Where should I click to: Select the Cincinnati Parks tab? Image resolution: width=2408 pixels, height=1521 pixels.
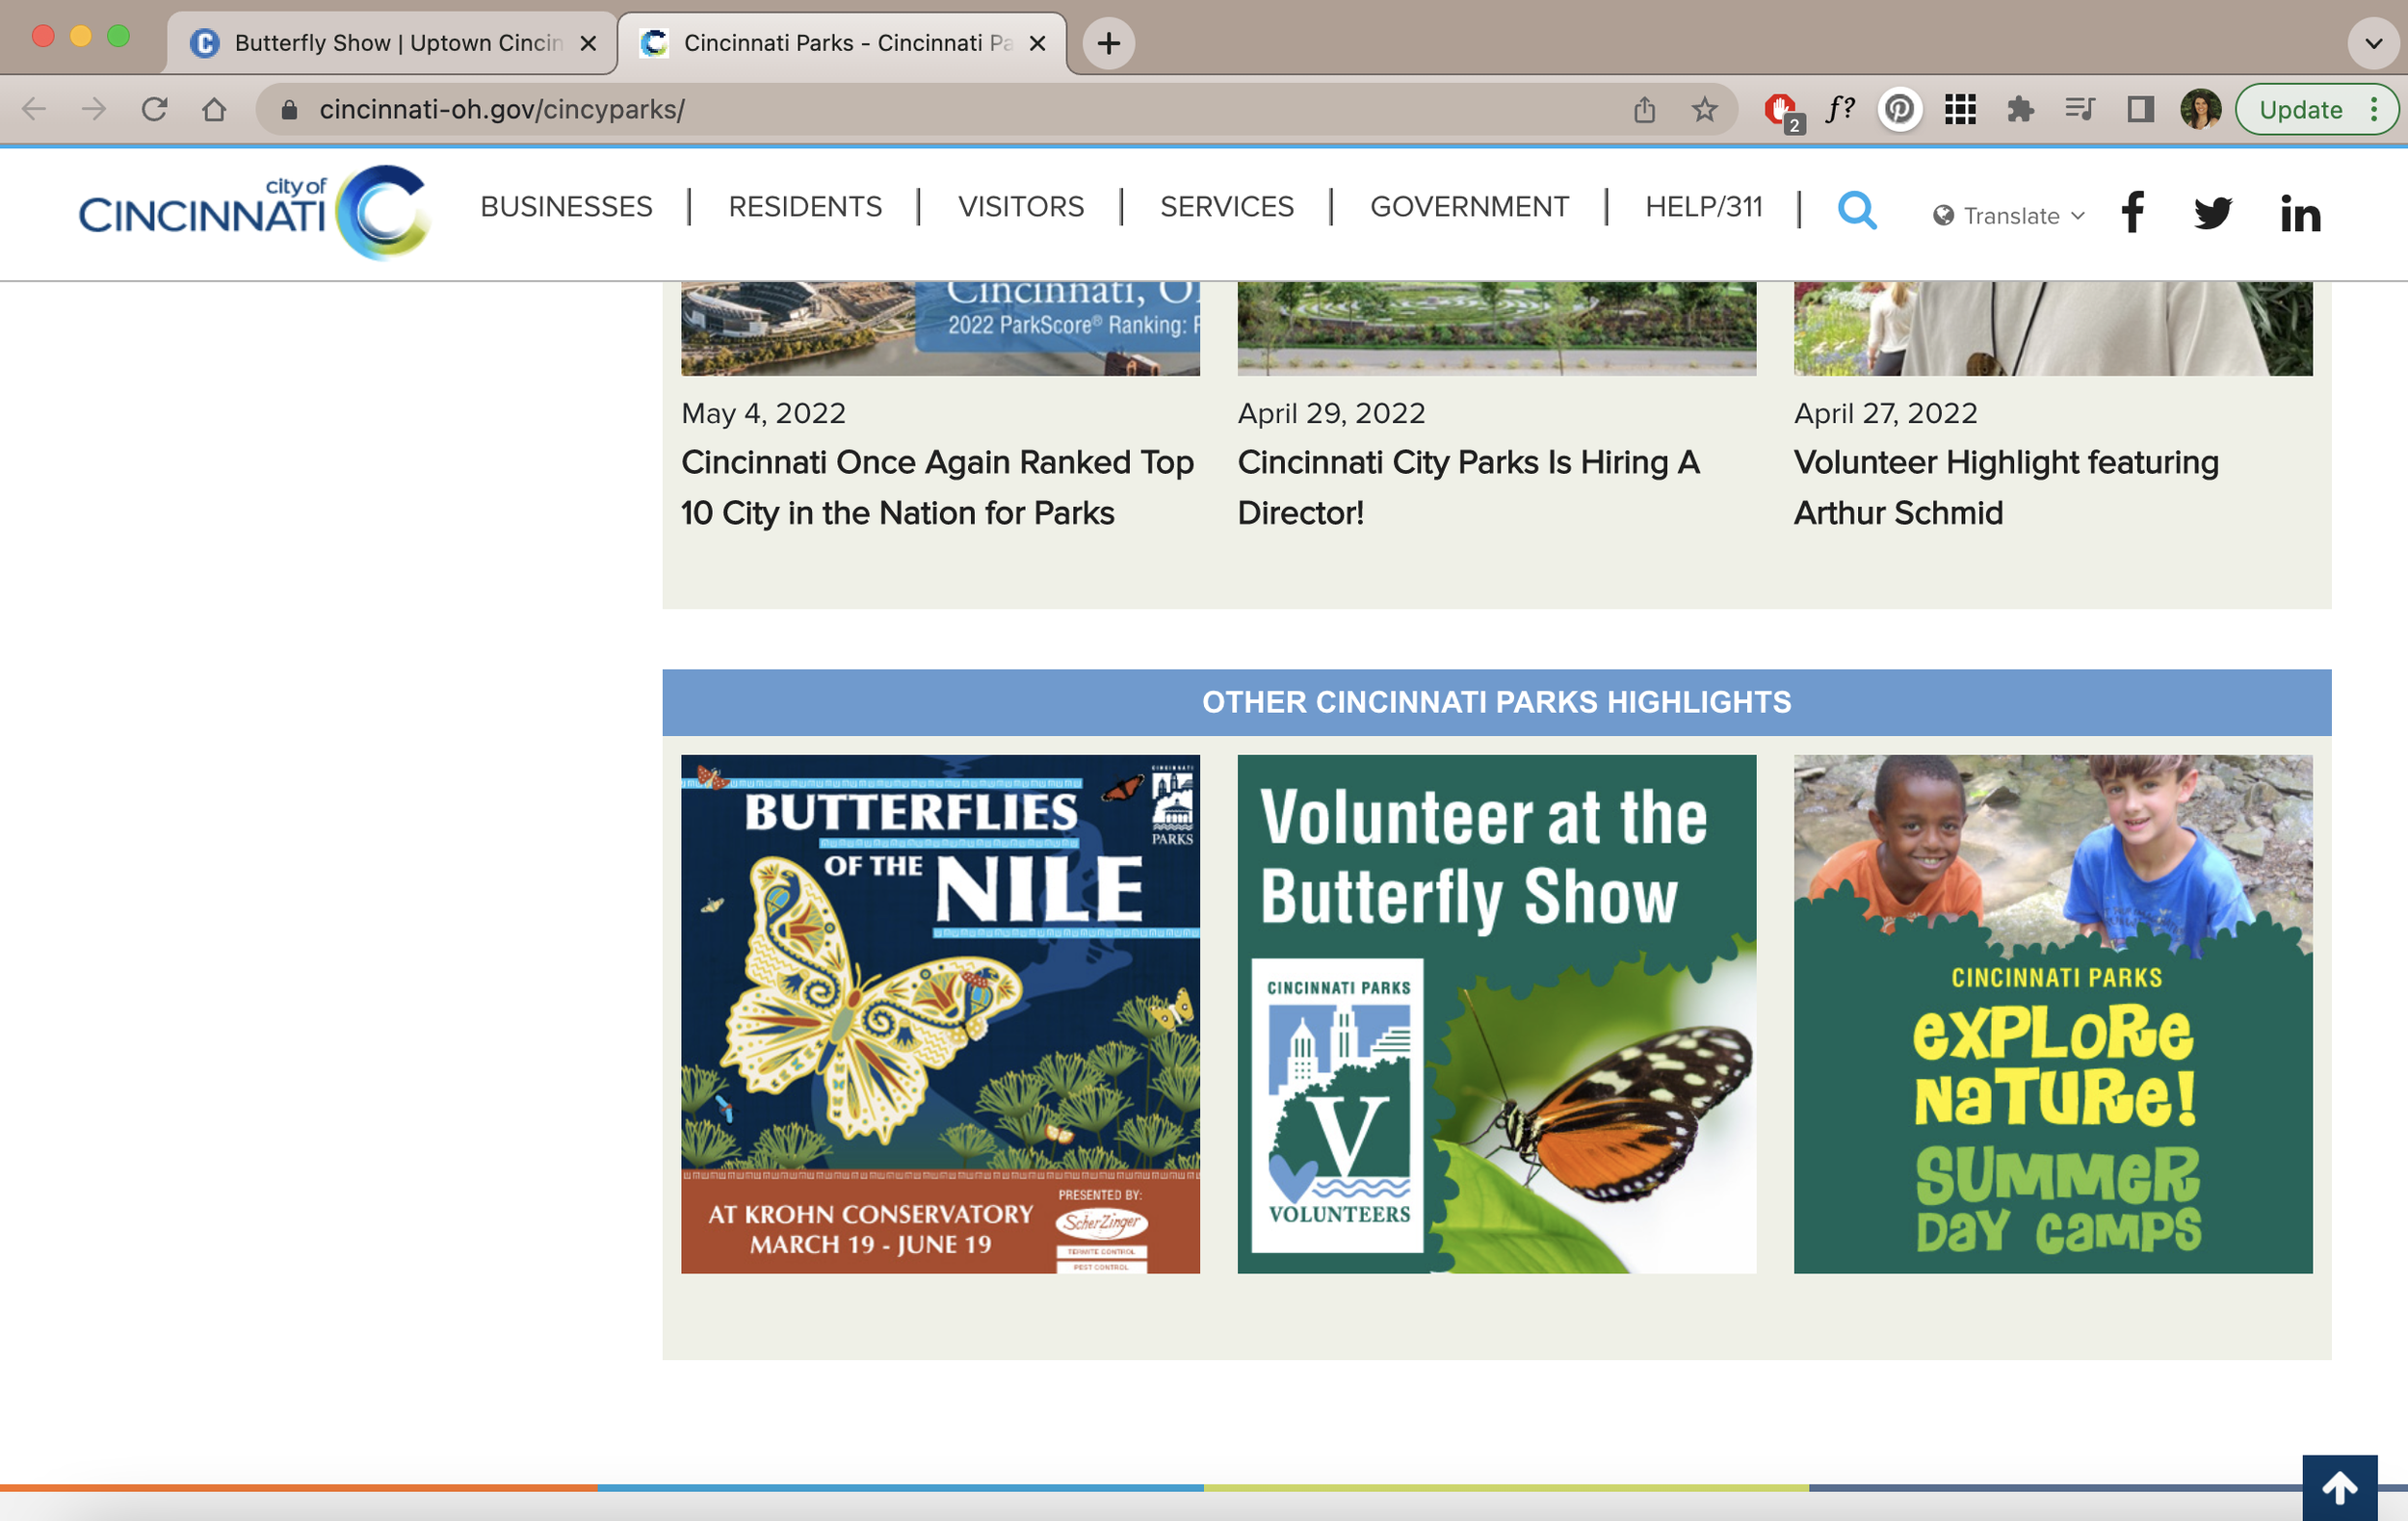[842, 43]
